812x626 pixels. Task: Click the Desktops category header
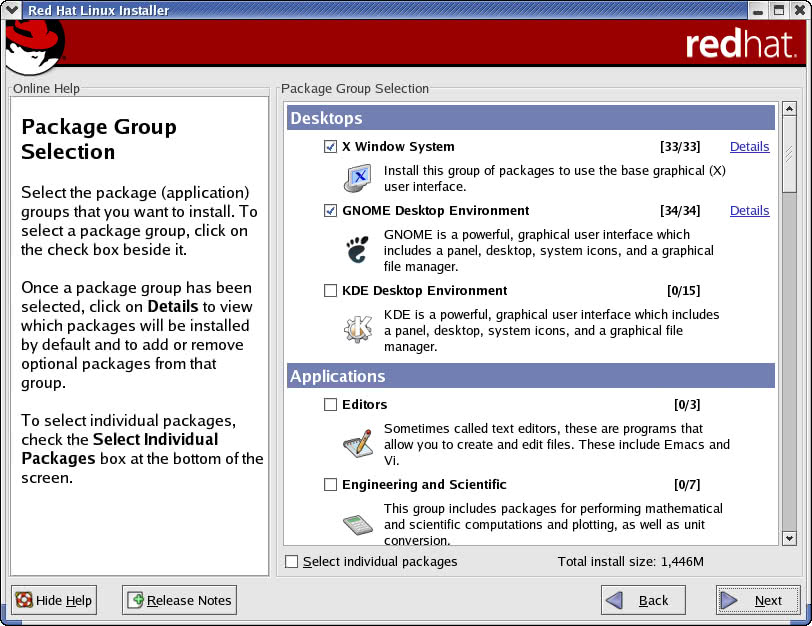(531, 118)
